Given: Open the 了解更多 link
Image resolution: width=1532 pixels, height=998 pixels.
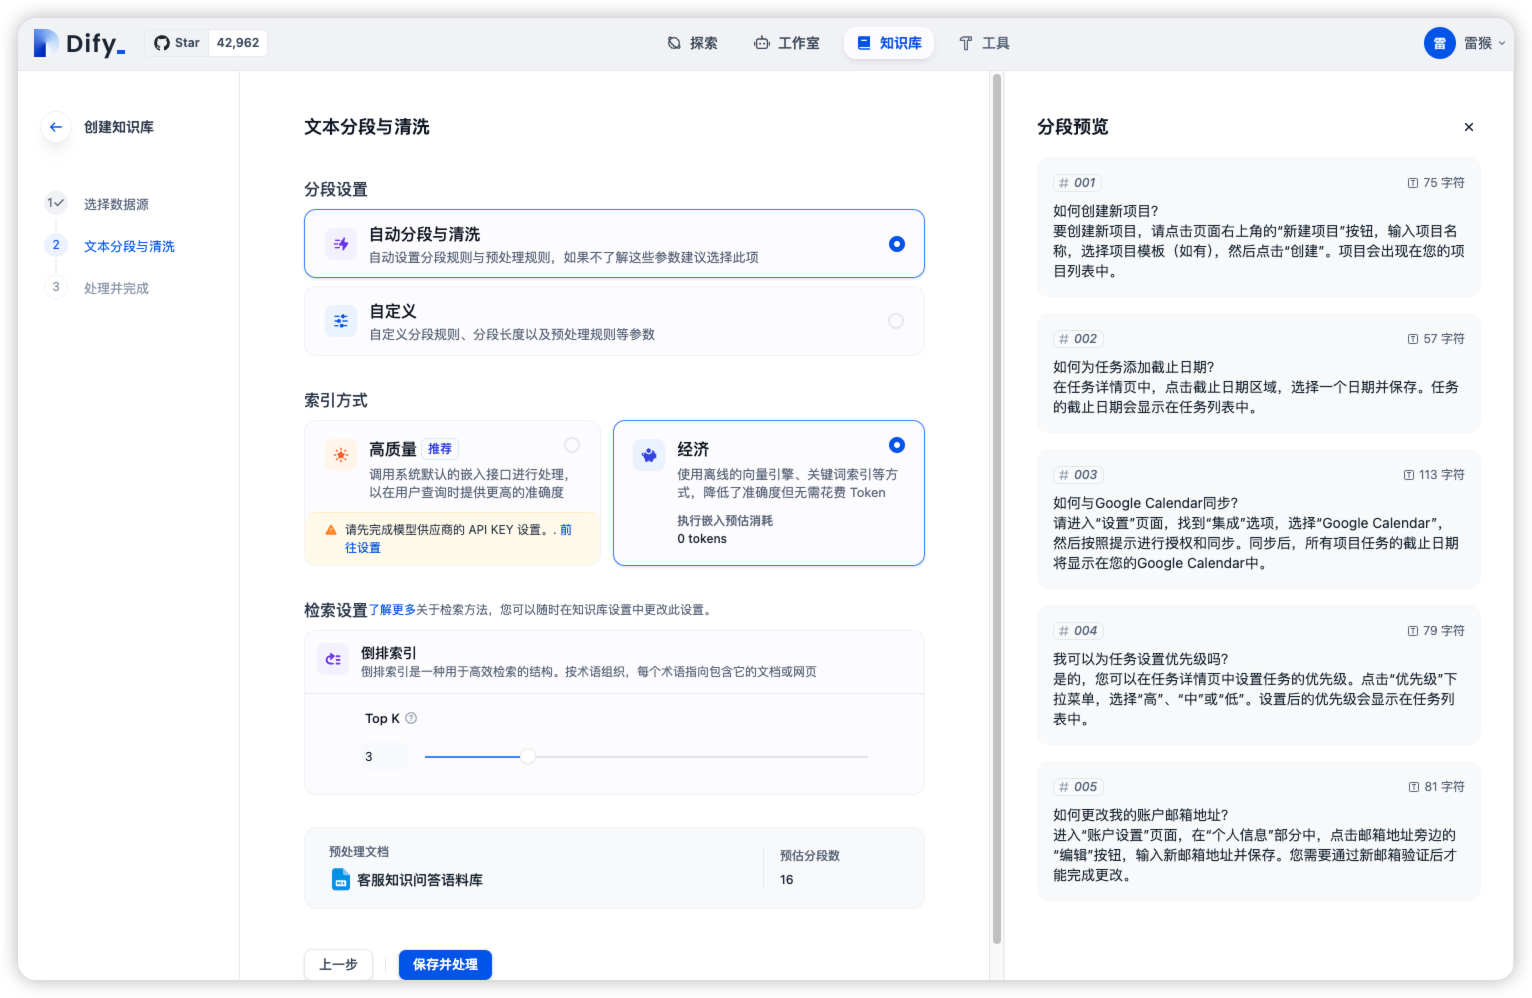Looking at the screenshot, I should click(x=392, y=610).
